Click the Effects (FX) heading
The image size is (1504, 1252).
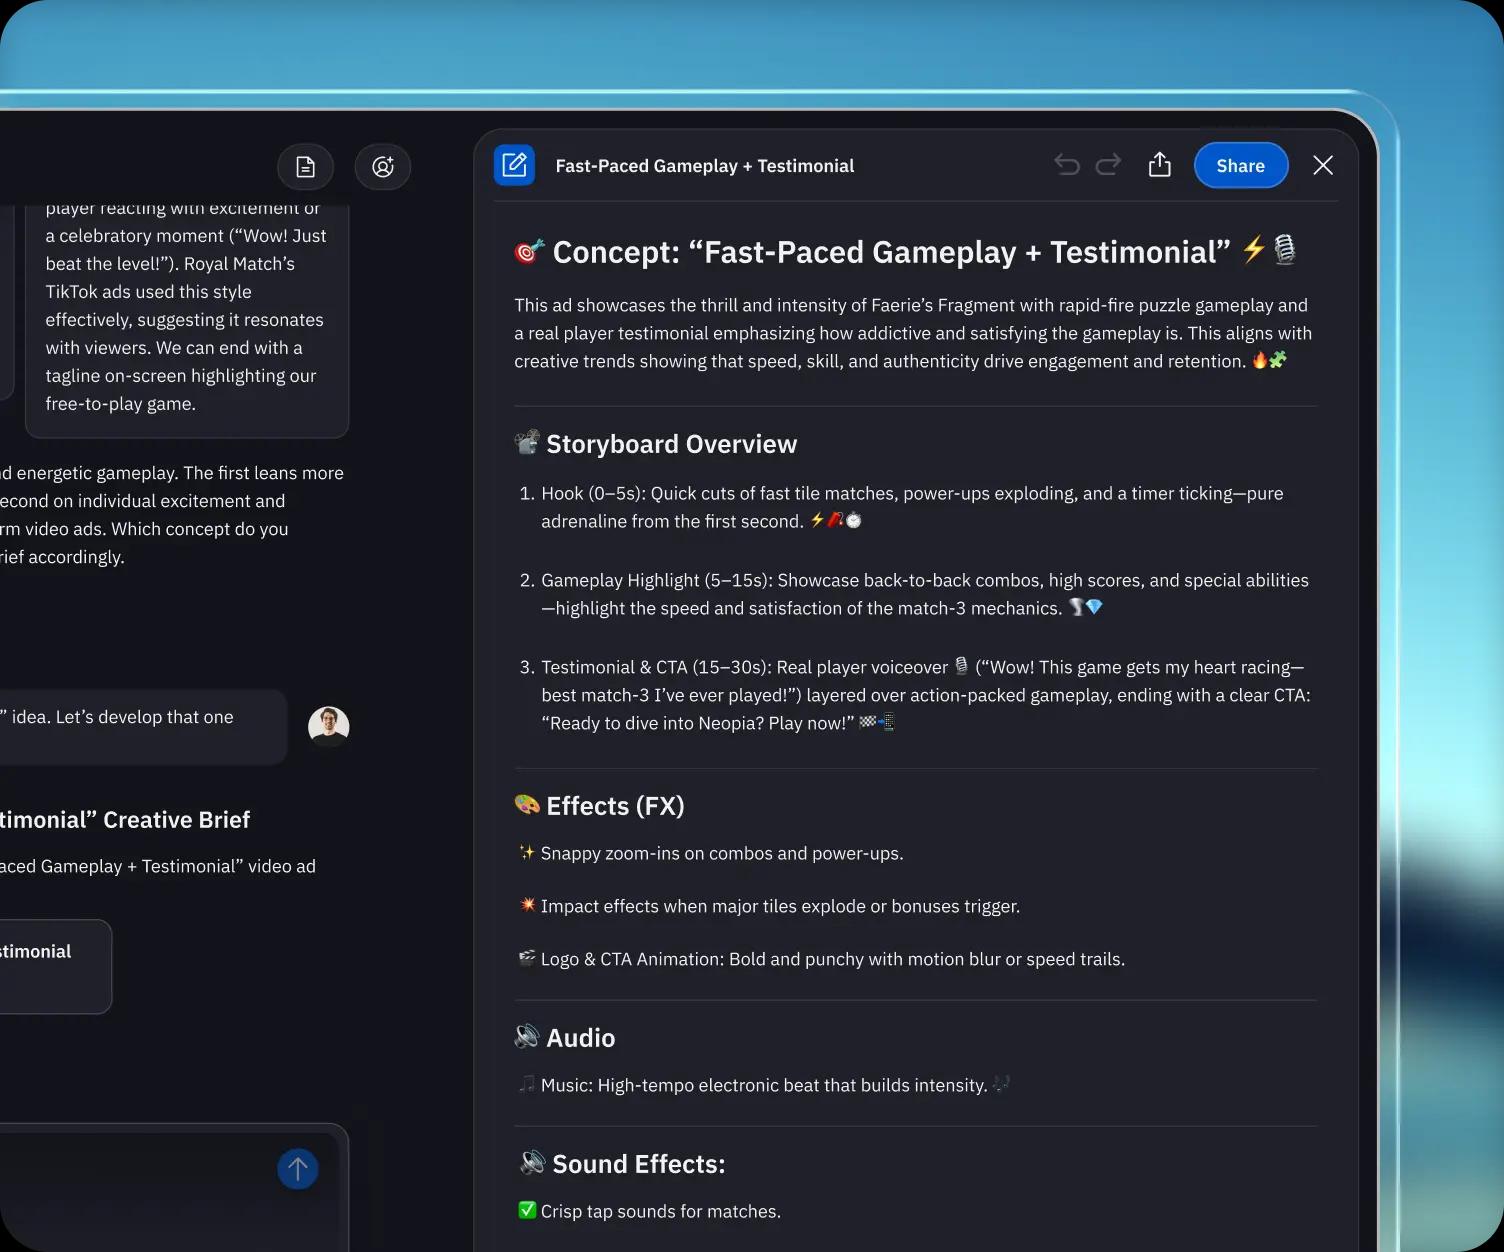pyautogui.click(x=600, y=806)
